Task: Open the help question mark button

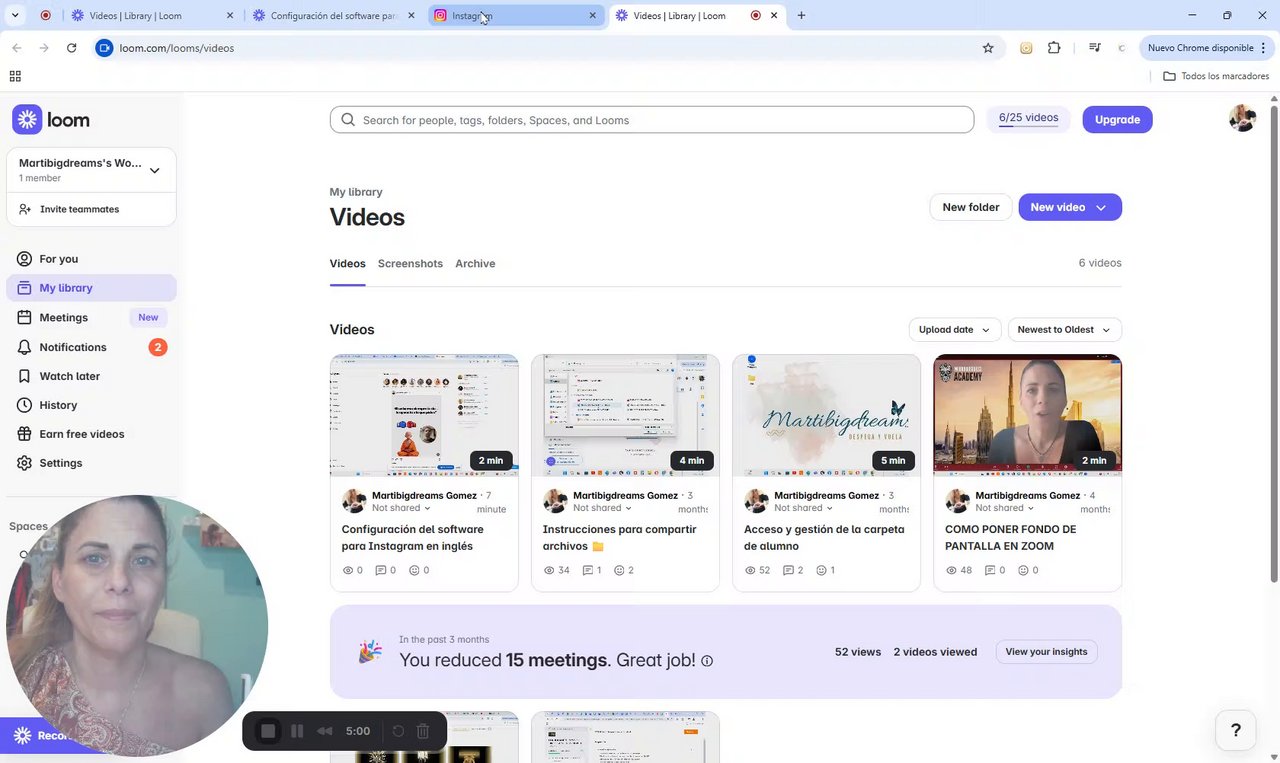Action: point(1235,730)
